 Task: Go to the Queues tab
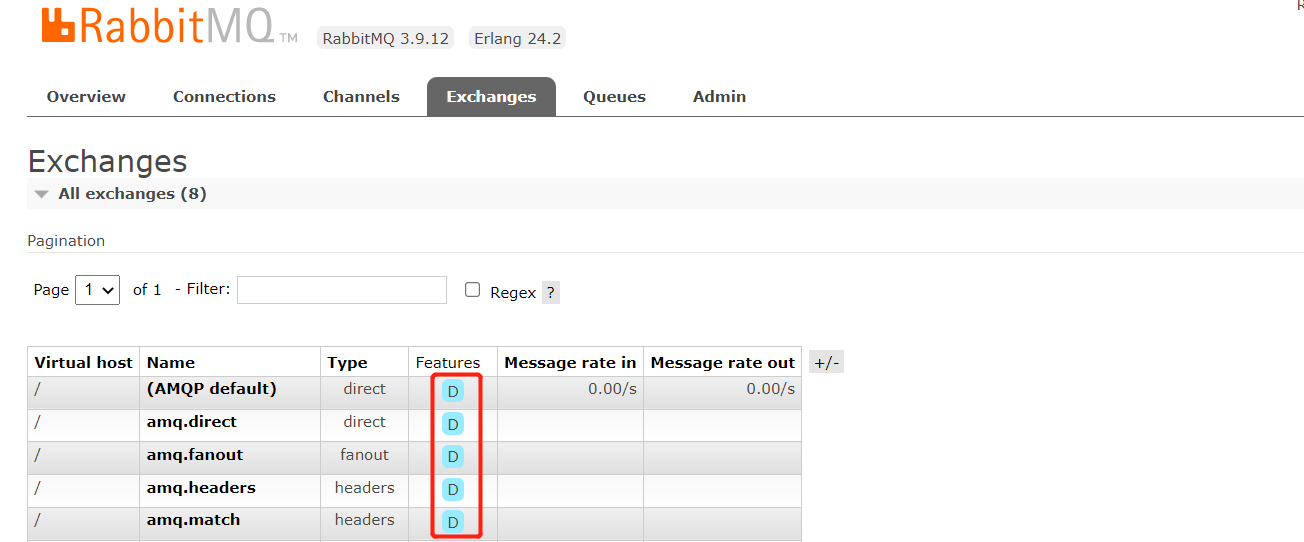point(614,97)
